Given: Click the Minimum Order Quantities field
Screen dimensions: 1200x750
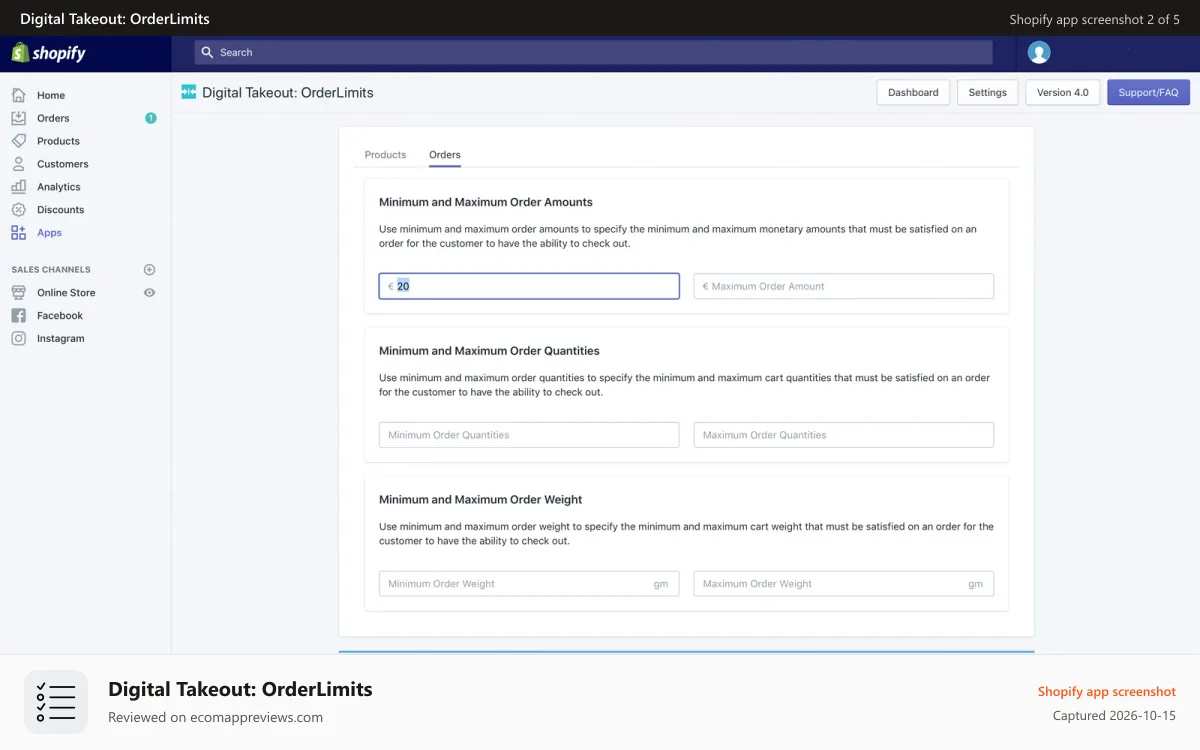Looking at the screenshot, I should point(529,435).
